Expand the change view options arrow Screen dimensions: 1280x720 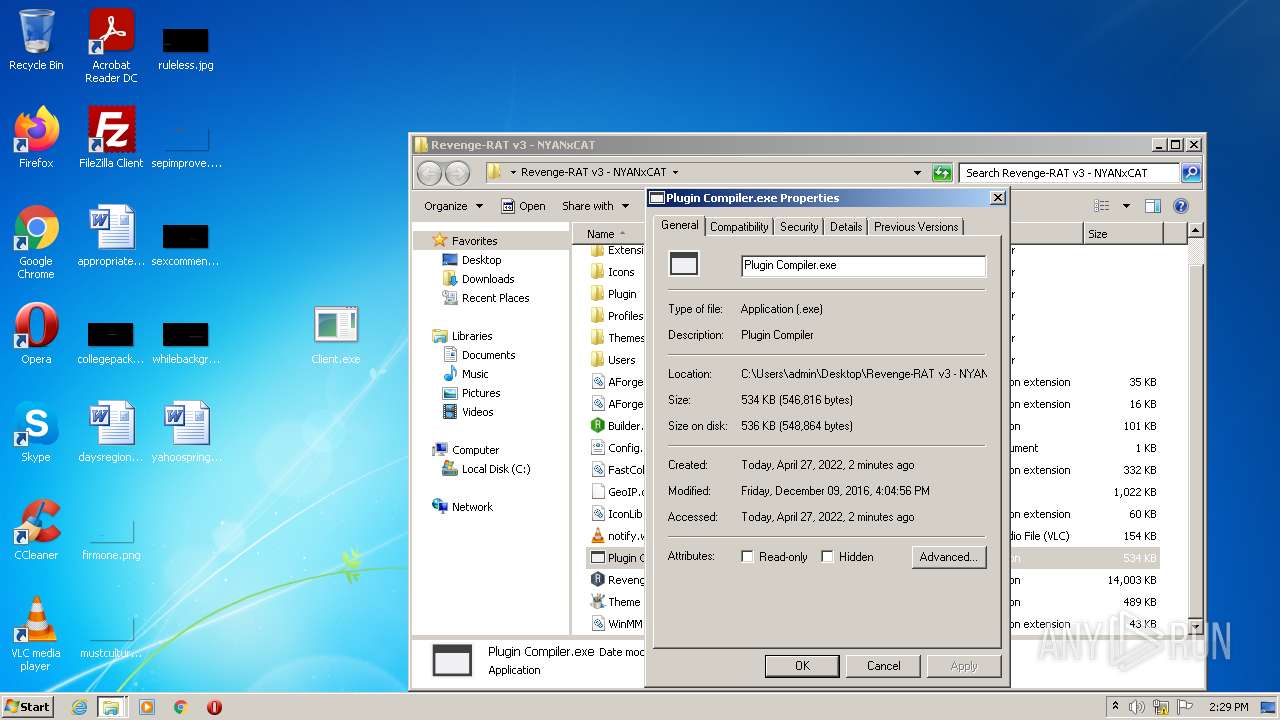[x=1125, y=206]
